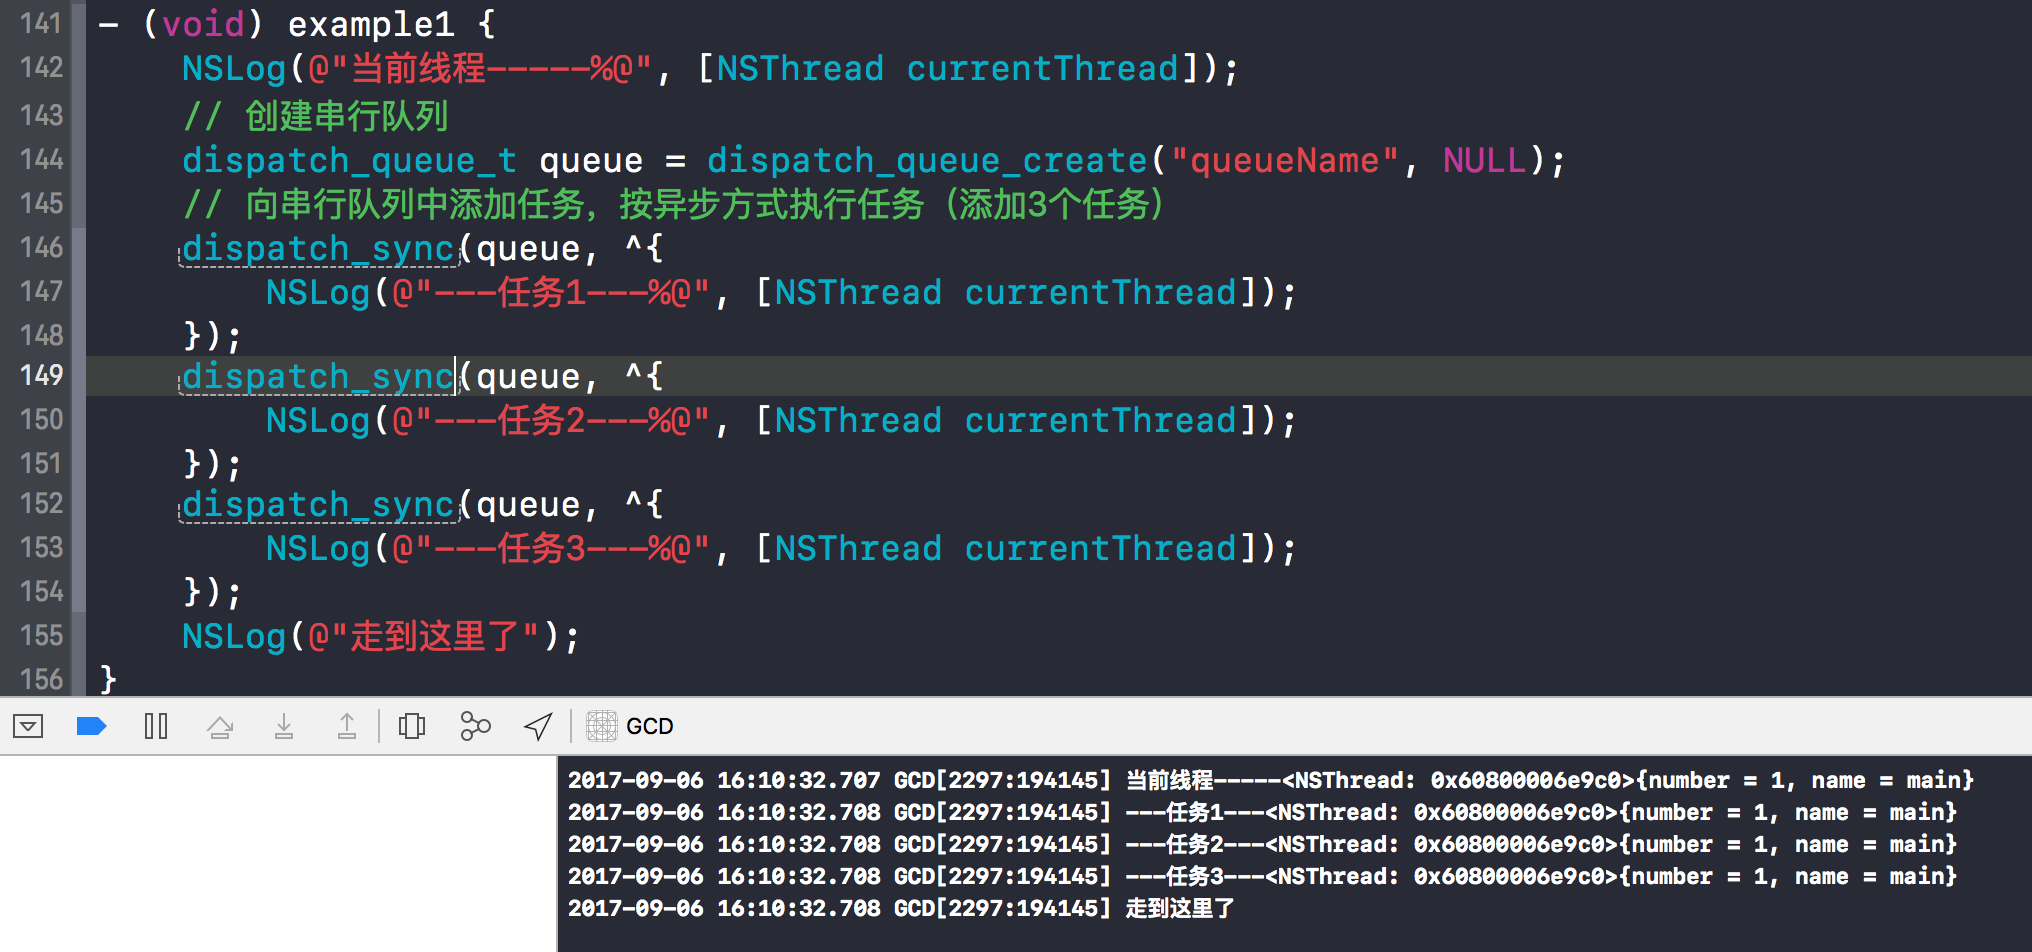2032x952 pixels.
Task: Click the Step Out debug icon
Action: coord(347,726)
